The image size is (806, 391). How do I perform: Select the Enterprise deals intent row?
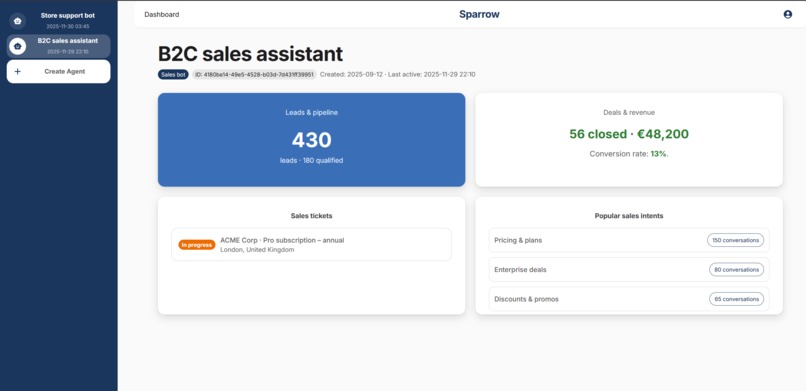(629, 269)
